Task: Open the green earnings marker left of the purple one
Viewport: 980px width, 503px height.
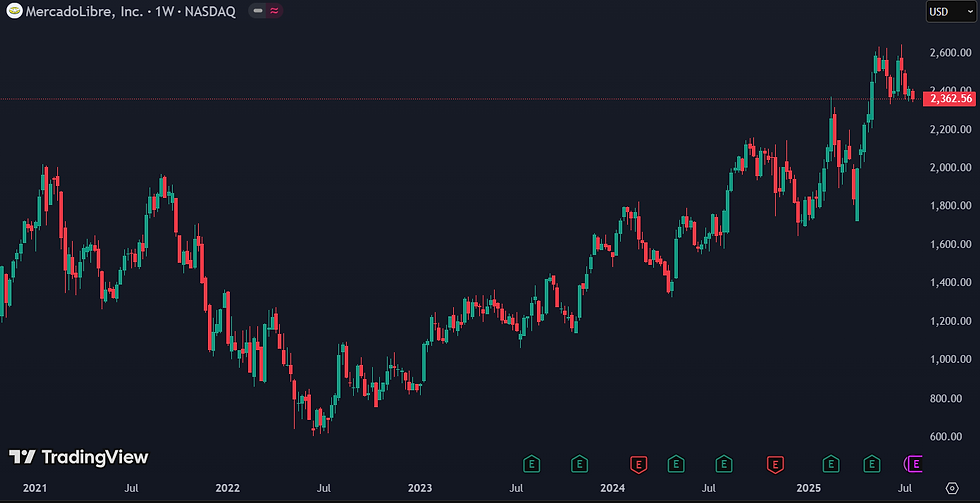Action: pos(872,464)
